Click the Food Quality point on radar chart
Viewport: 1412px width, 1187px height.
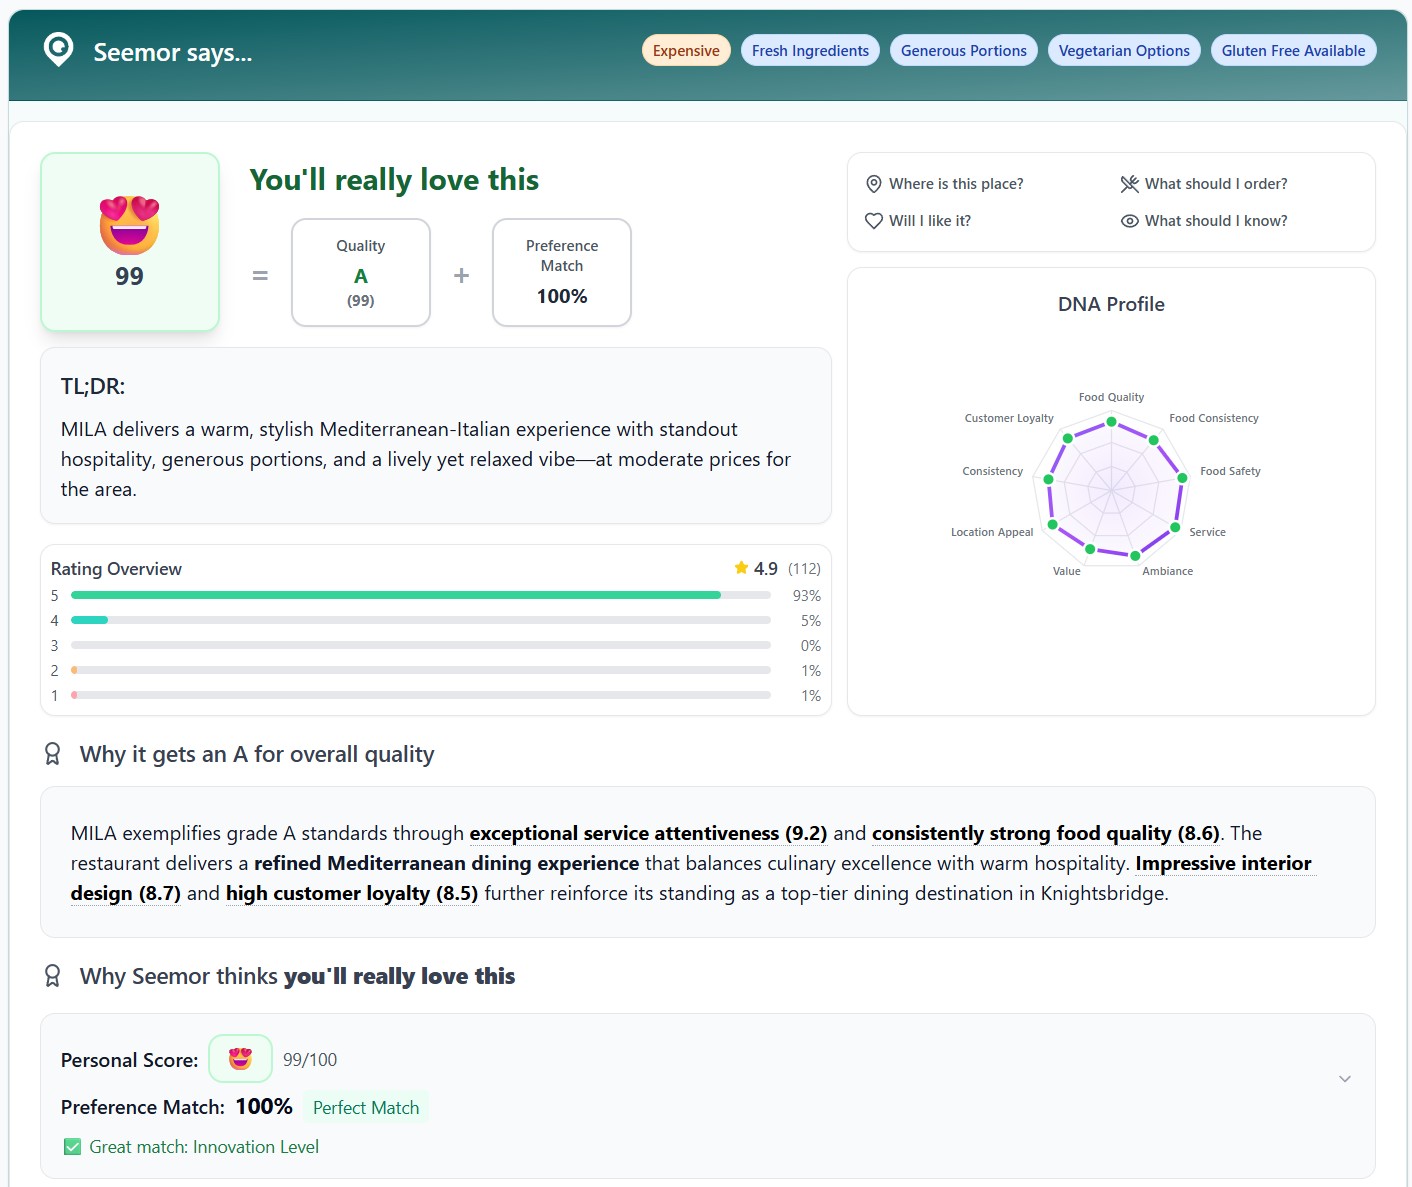pos(1111,422)
